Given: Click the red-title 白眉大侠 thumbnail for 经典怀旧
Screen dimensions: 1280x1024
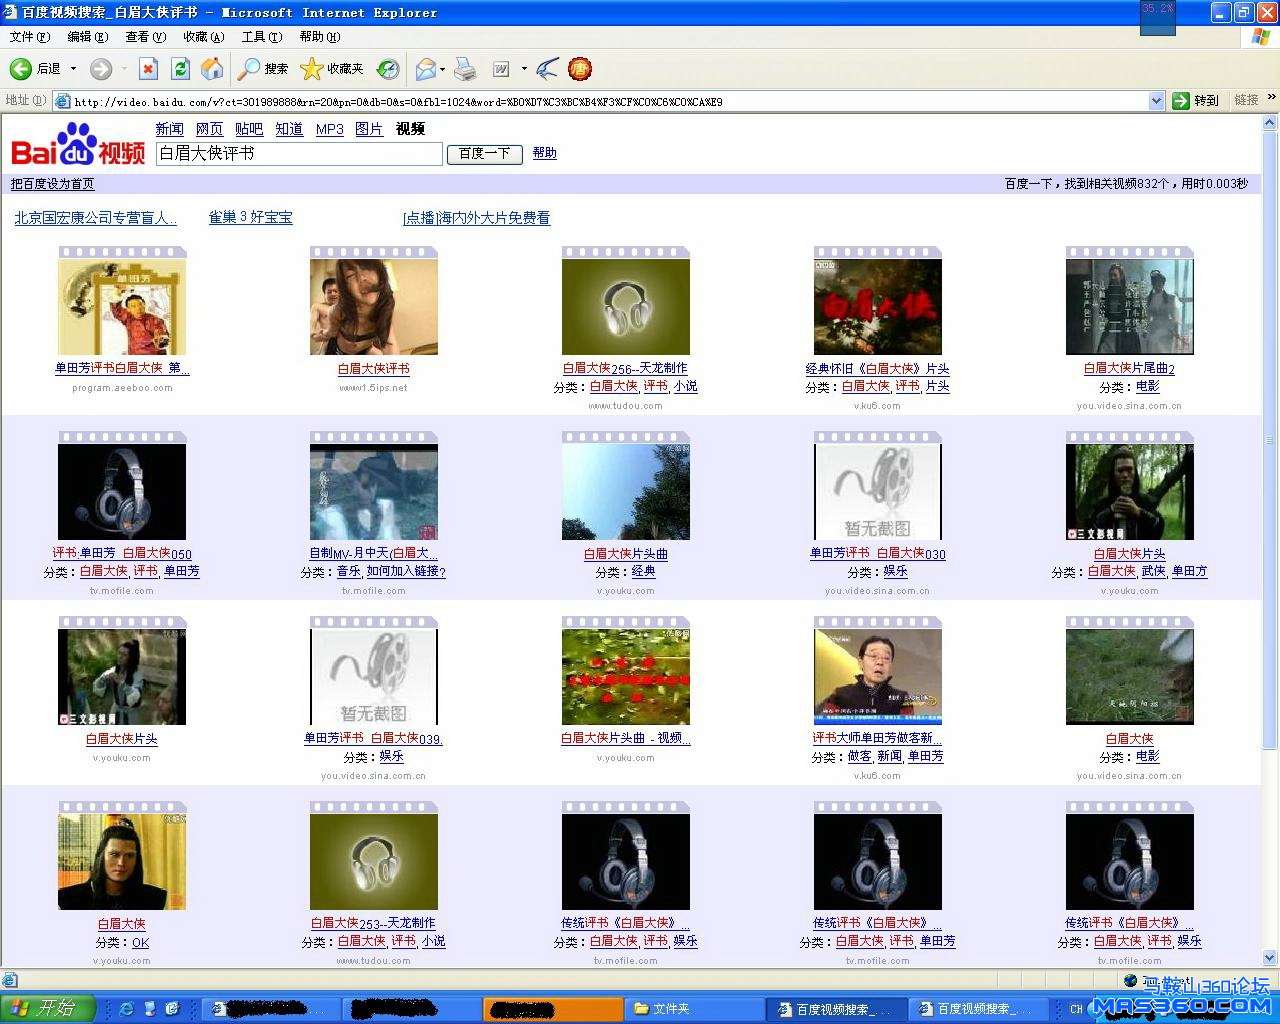Looking at the screenshot, I should [878, 307].
